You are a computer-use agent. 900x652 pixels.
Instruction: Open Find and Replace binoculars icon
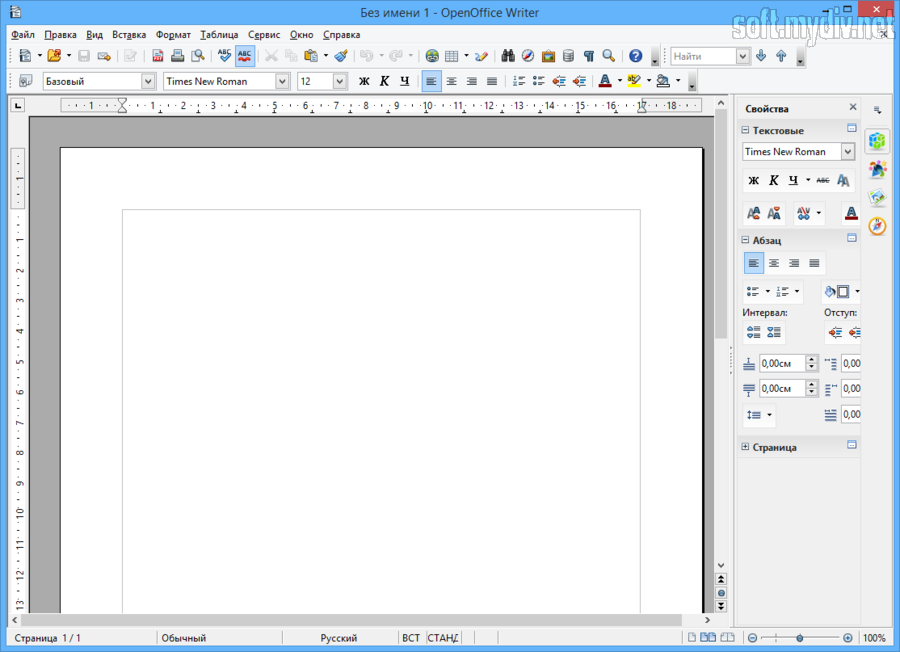(508, 56)
